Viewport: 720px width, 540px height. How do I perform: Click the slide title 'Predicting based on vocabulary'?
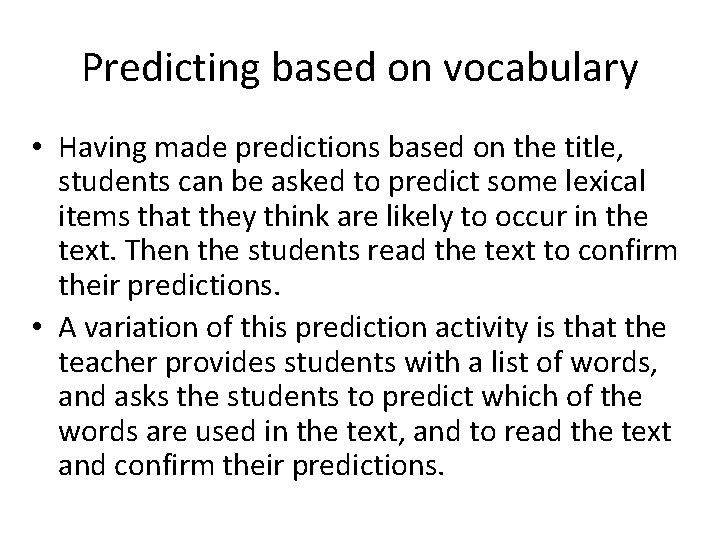coord(359,68)
